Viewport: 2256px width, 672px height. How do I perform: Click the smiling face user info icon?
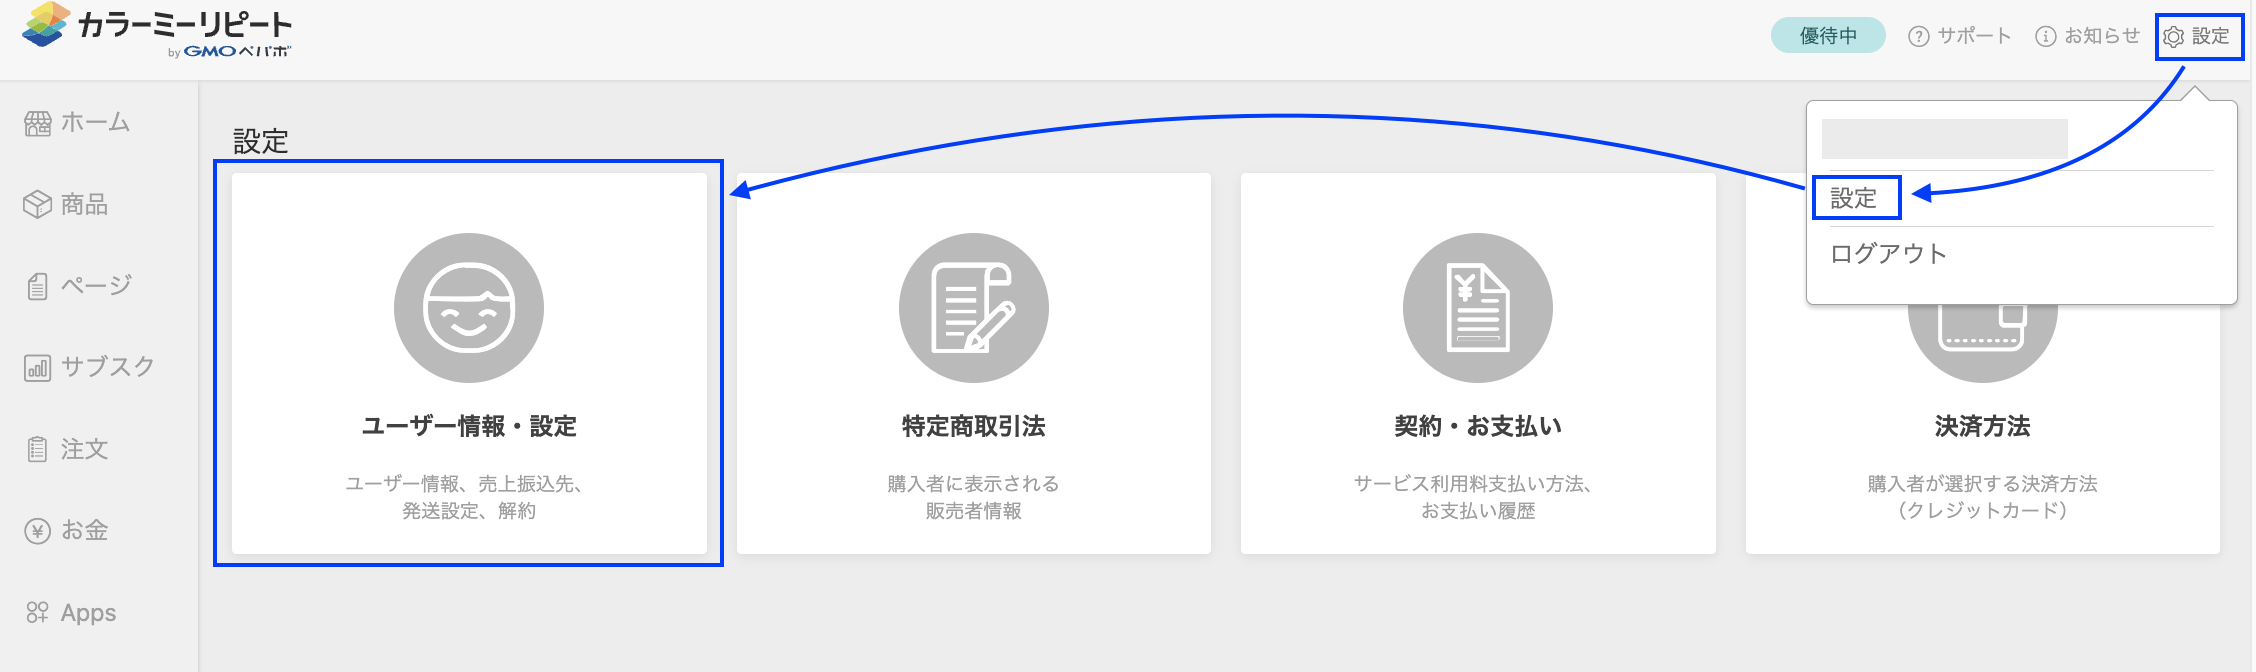point(468,308)
